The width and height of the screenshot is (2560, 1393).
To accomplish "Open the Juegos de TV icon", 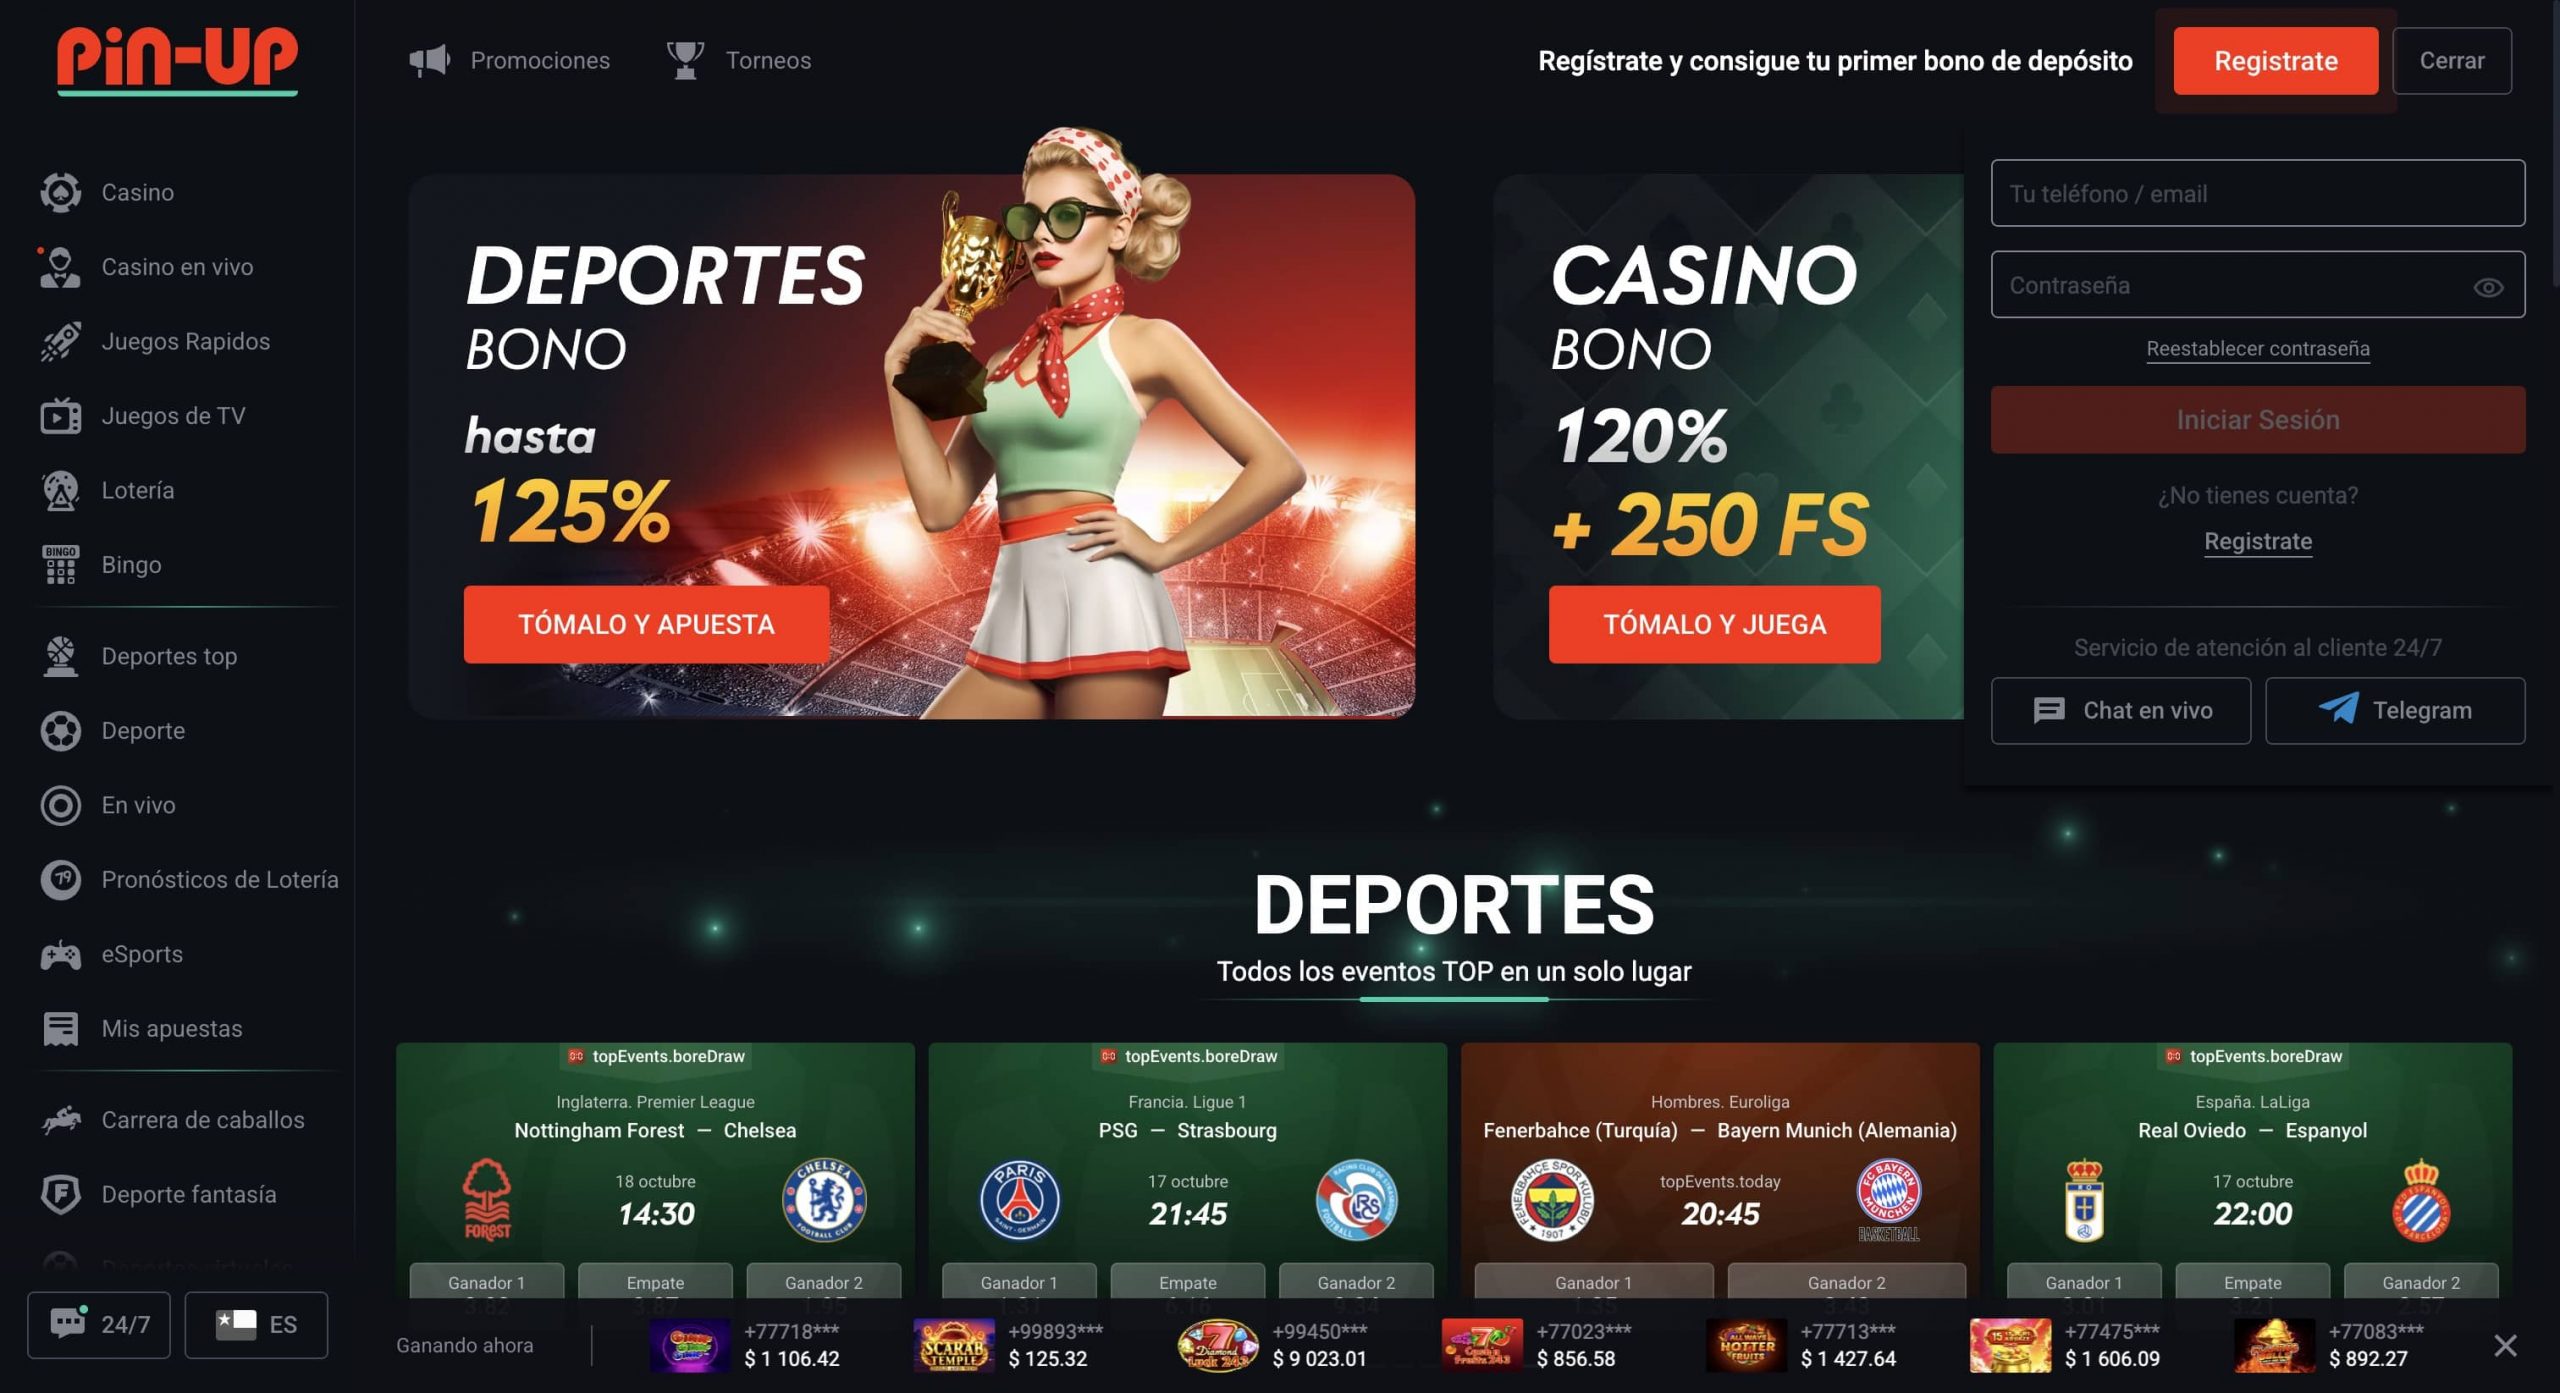I will (60, 416).
